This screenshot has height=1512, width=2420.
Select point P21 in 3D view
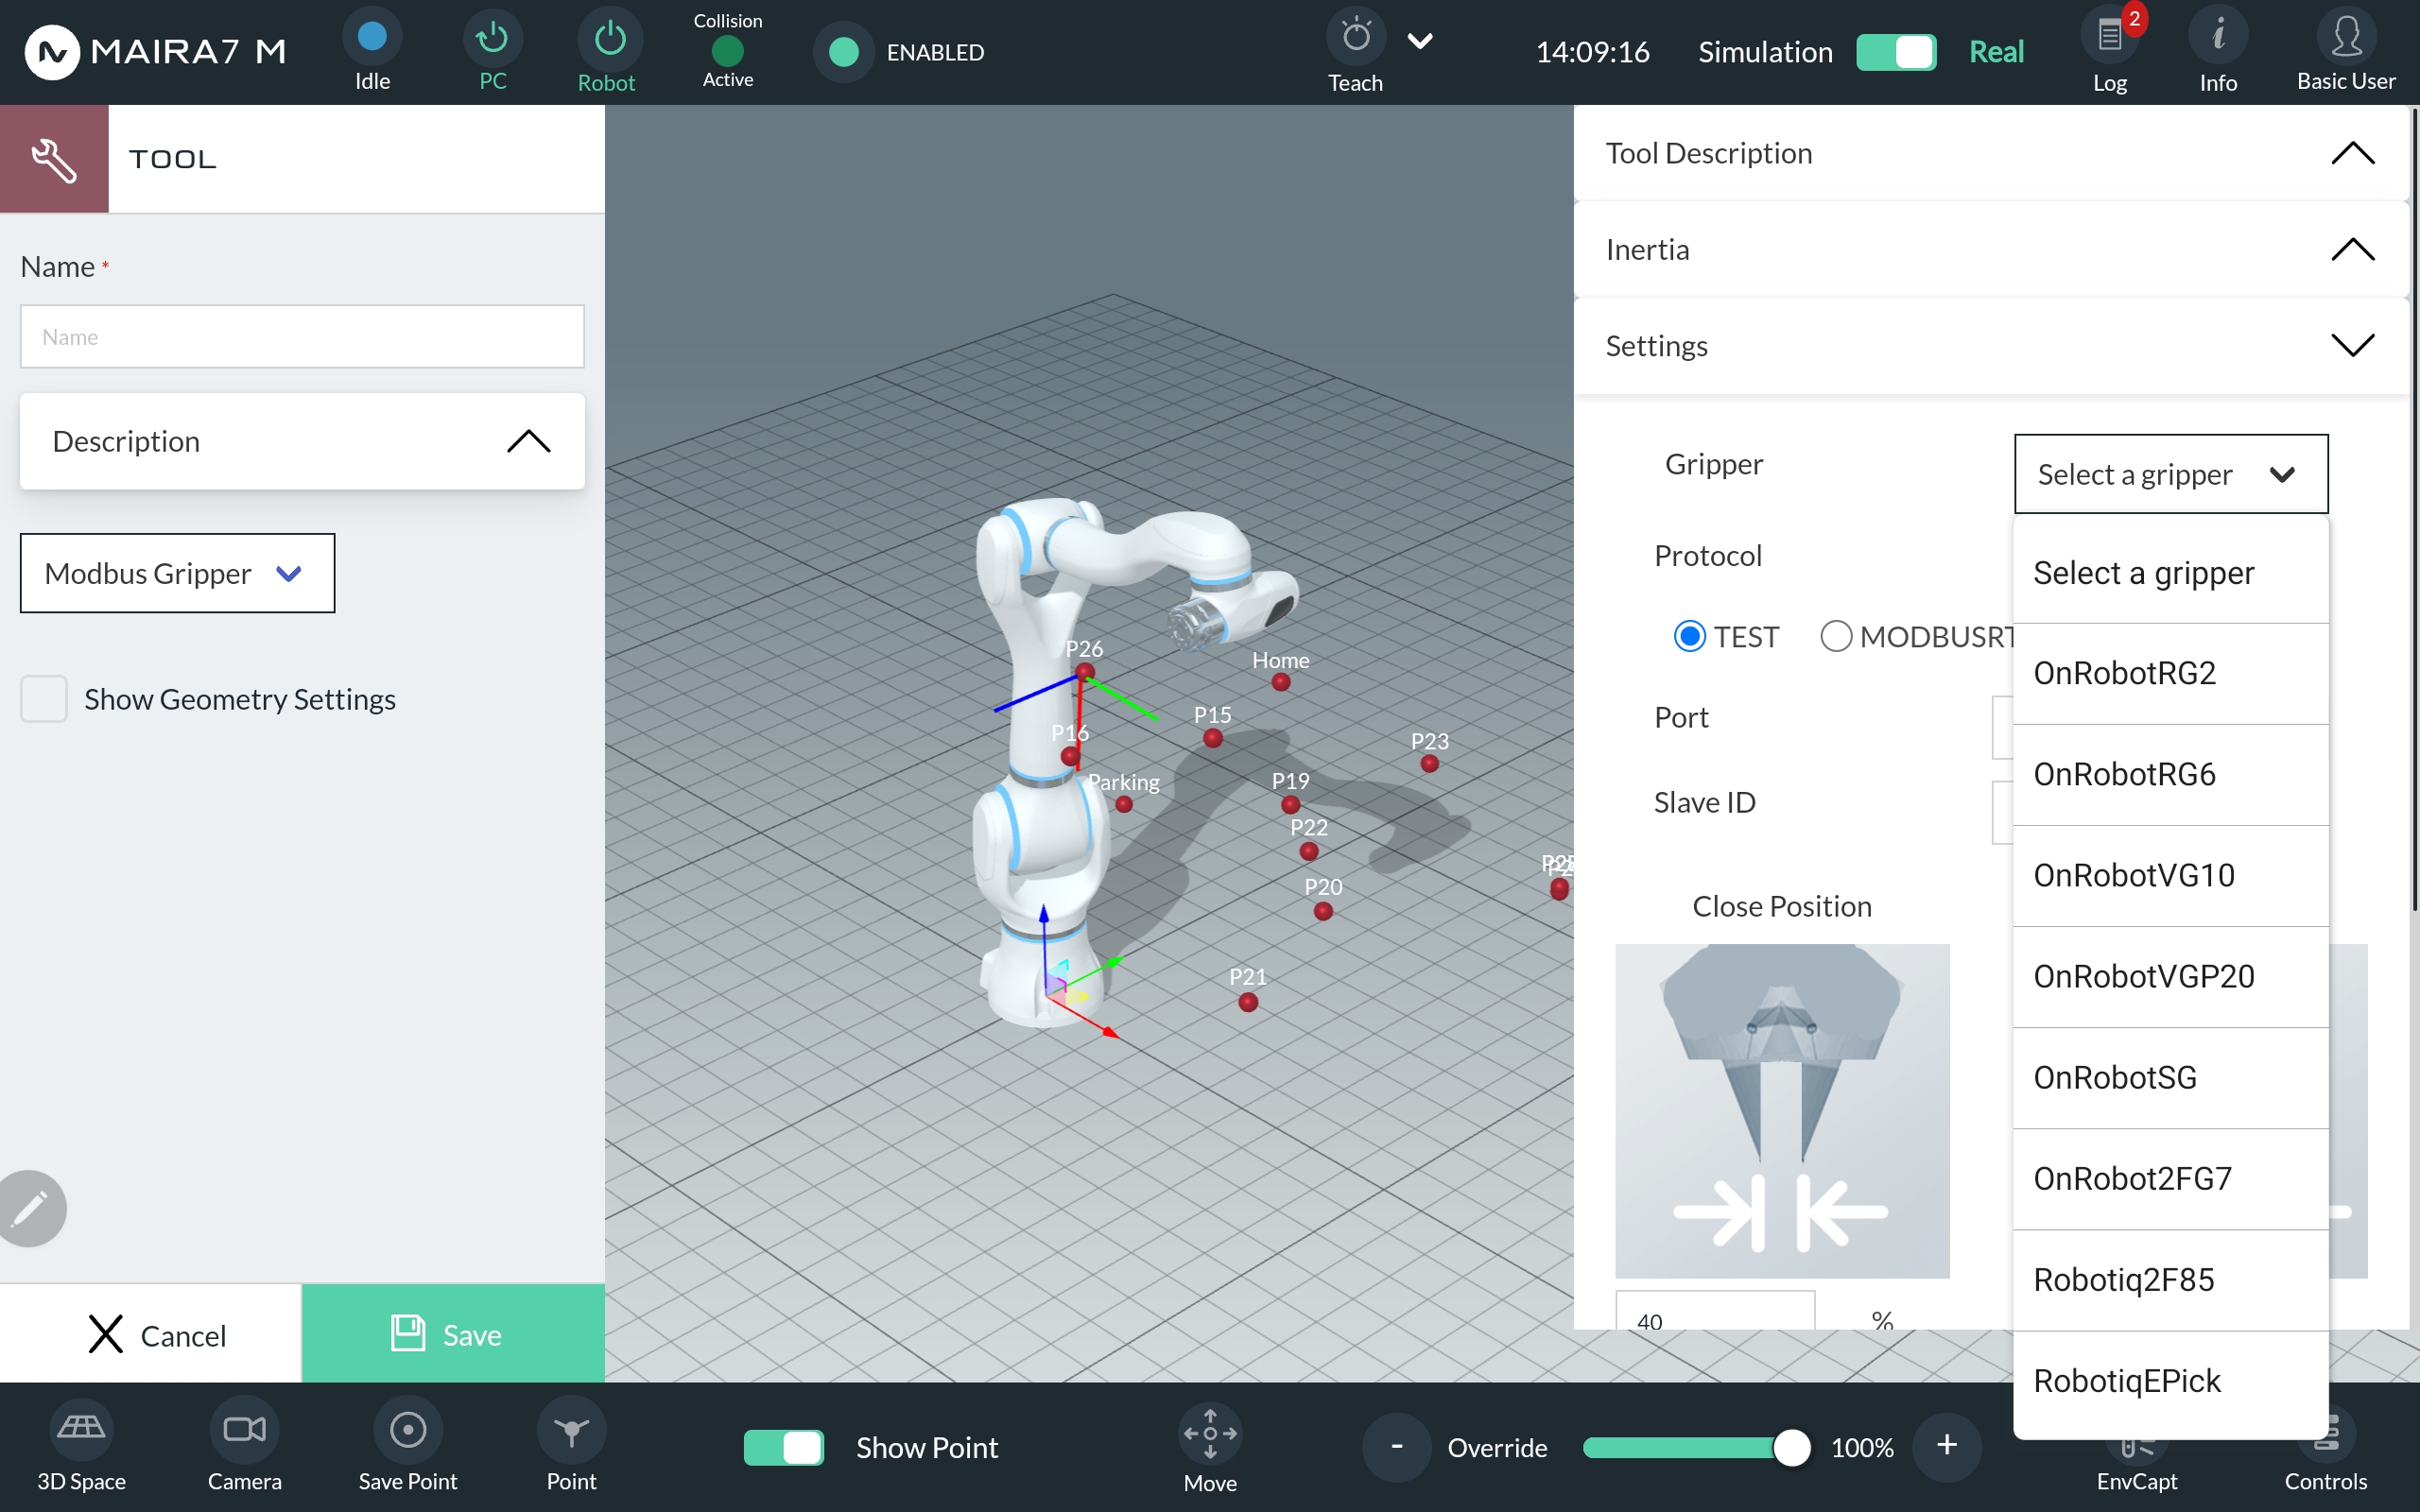(x=1248, y=1002)
